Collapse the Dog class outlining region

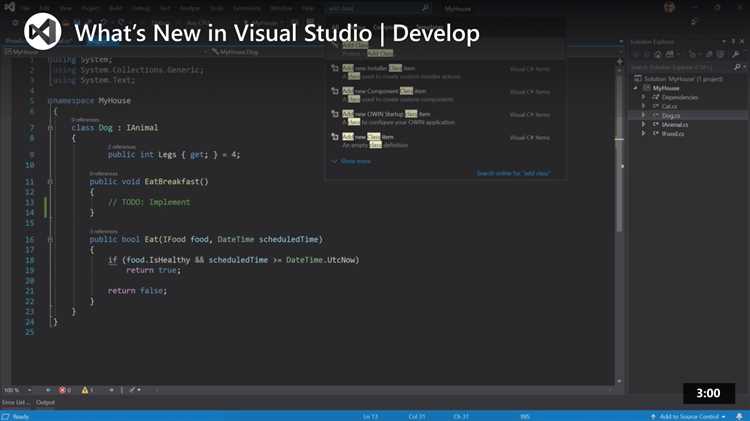pos(50,128)
